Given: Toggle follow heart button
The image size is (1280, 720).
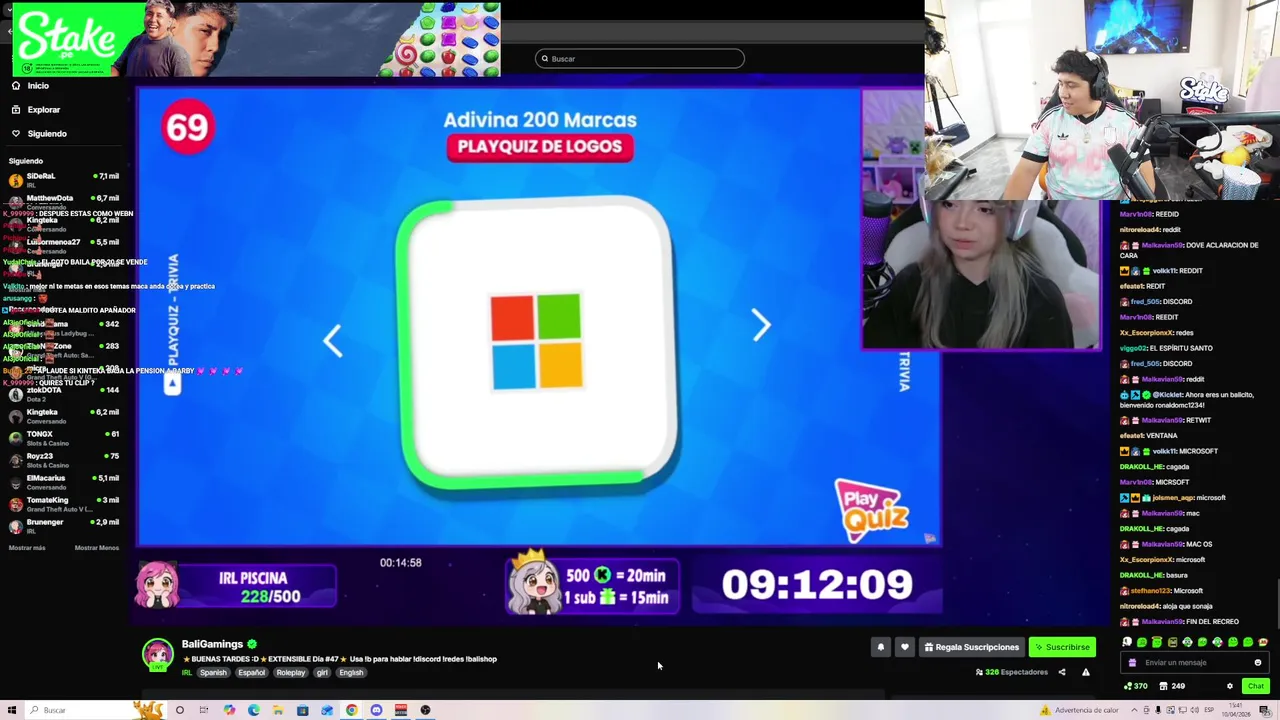Looking at the screenshot, I should tap(905, 647).
